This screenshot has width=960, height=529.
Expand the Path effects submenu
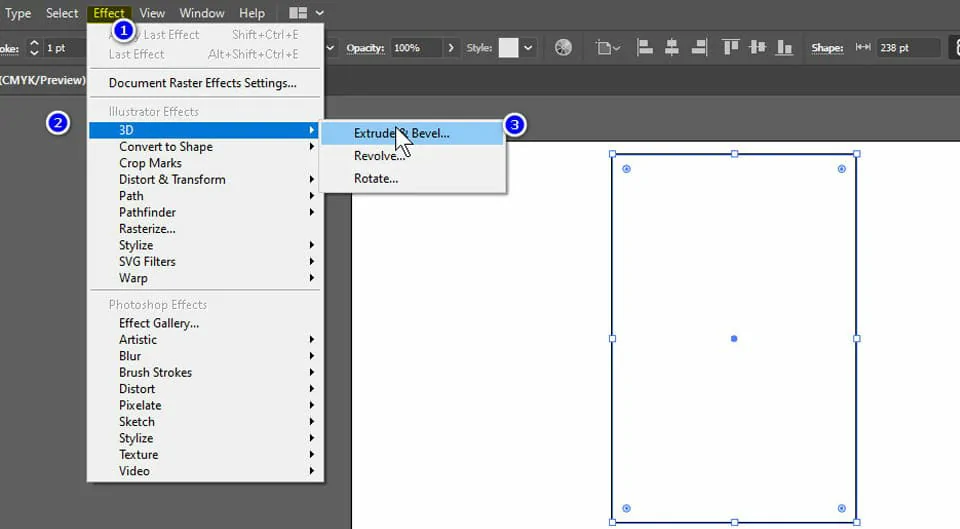pos(204,196)
